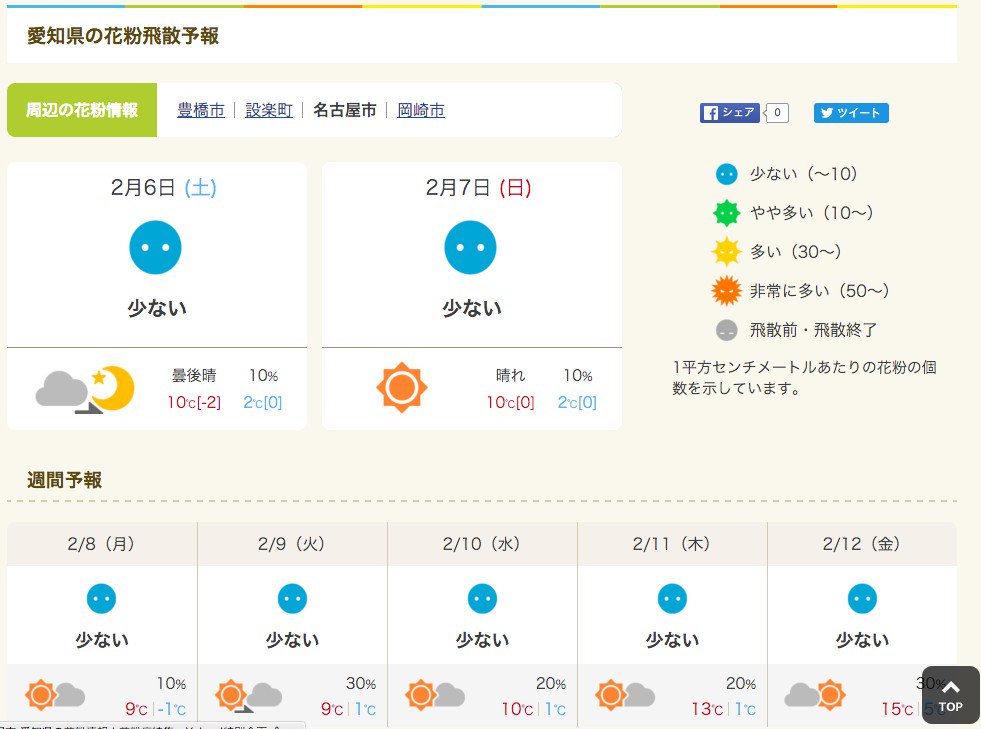The image size is (981, 729).
Task: Click the 愛知県の花粉飛散予報 heading
Action: click(123, 36)
